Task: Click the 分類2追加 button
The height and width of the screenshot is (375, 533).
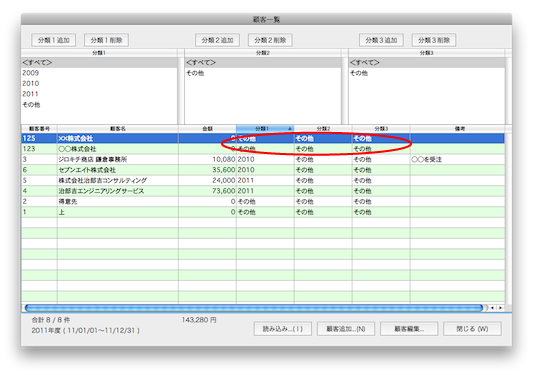Action: [x=218, y=40]
